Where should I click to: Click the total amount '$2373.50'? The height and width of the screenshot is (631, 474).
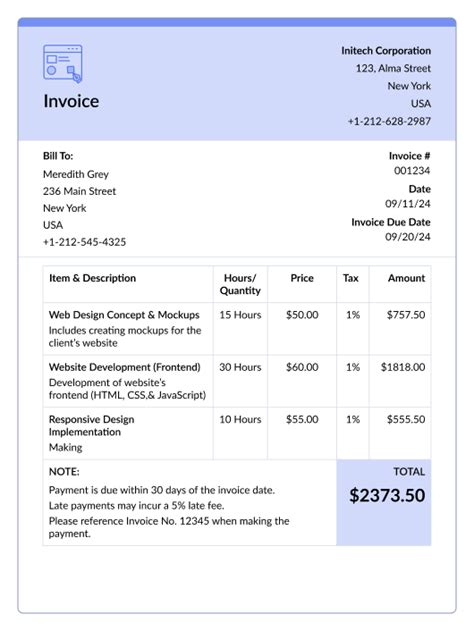387,495
